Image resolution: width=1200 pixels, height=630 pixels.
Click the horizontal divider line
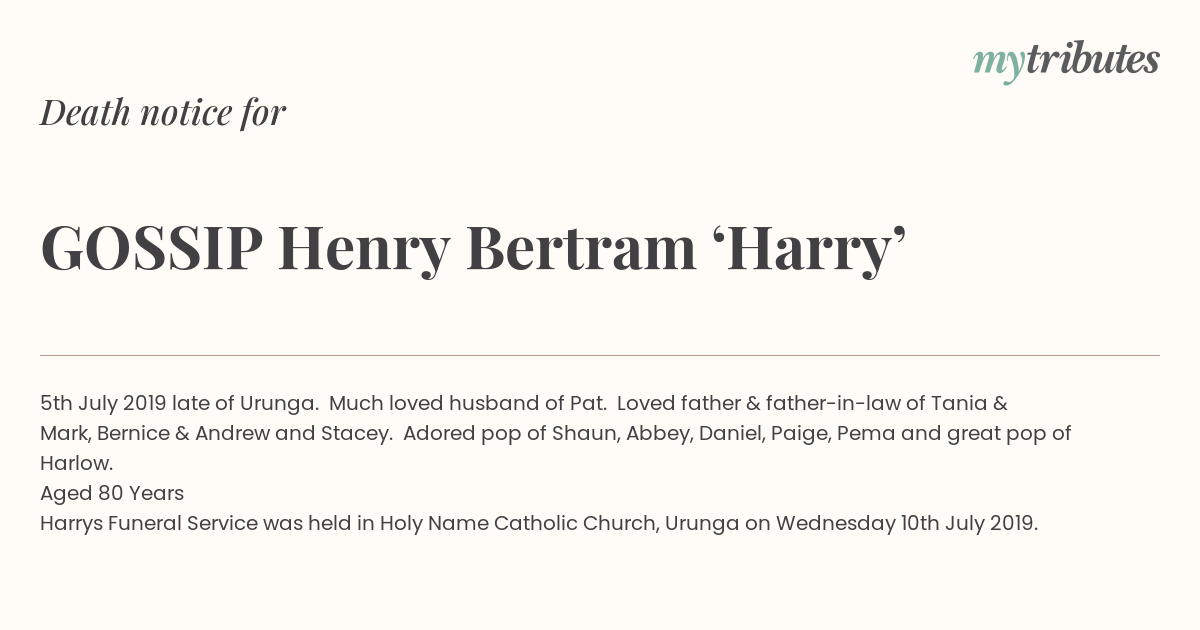600,355
